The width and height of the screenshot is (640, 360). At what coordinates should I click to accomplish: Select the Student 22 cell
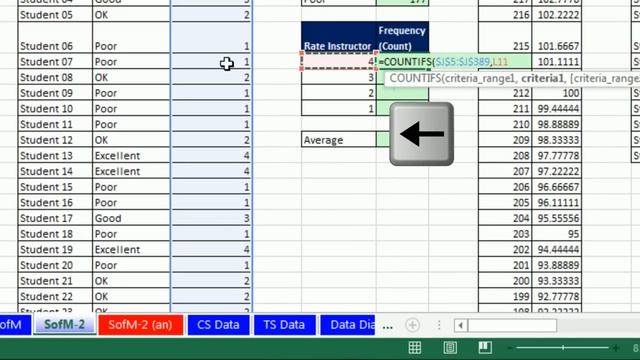pyautogui.click(x=55, y=296)
